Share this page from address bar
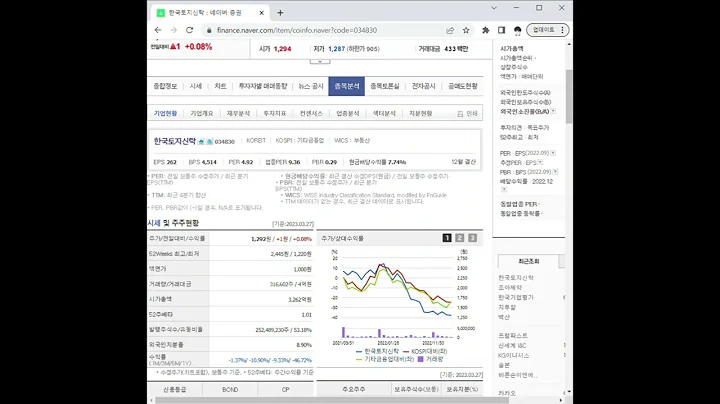720x404 pixels. click(450, 30)
